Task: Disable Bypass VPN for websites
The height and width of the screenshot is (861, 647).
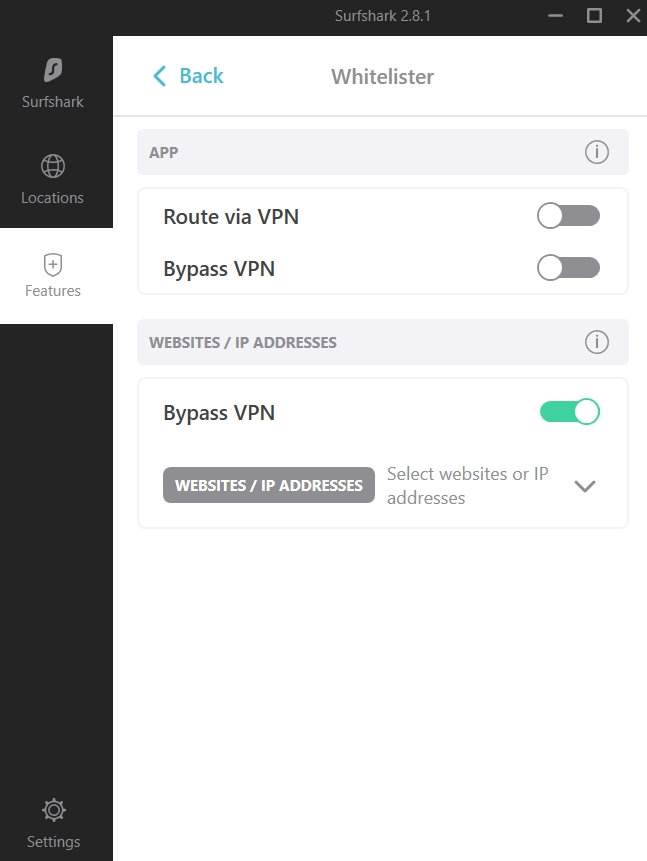Action: click(x=568, y=411)
